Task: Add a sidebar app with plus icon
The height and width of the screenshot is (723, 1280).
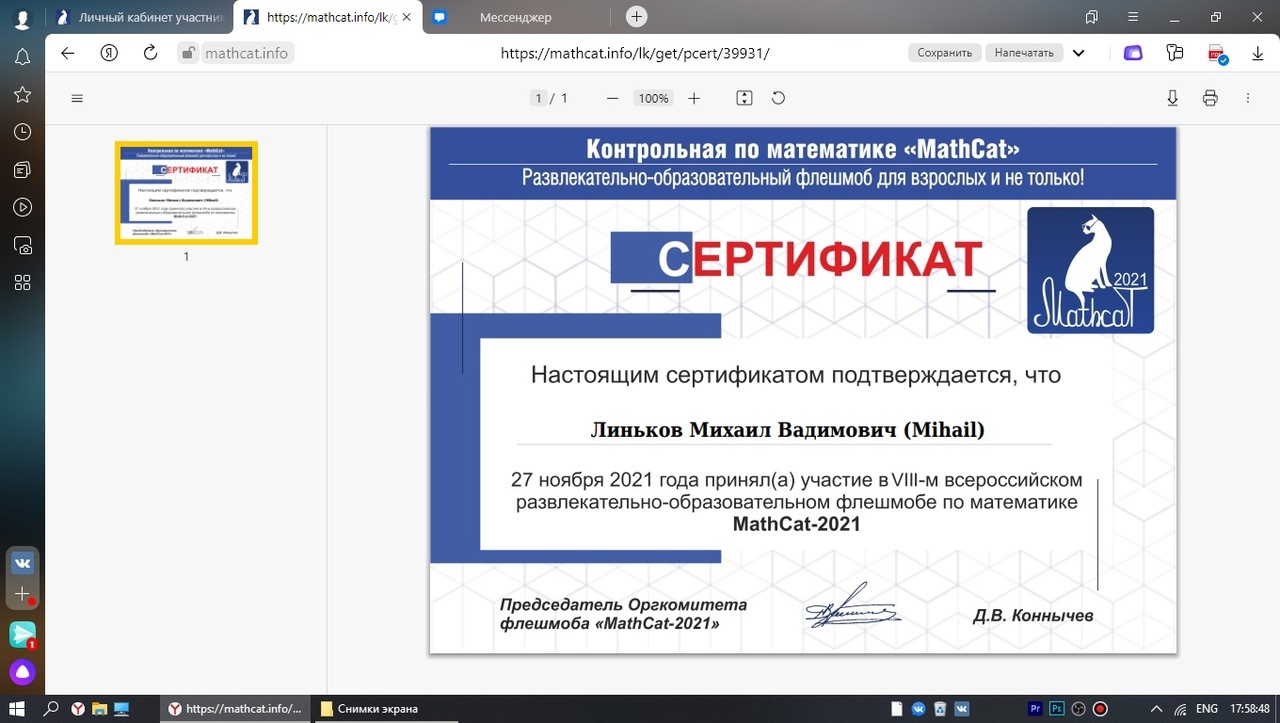Action: [x=22, y=594]
